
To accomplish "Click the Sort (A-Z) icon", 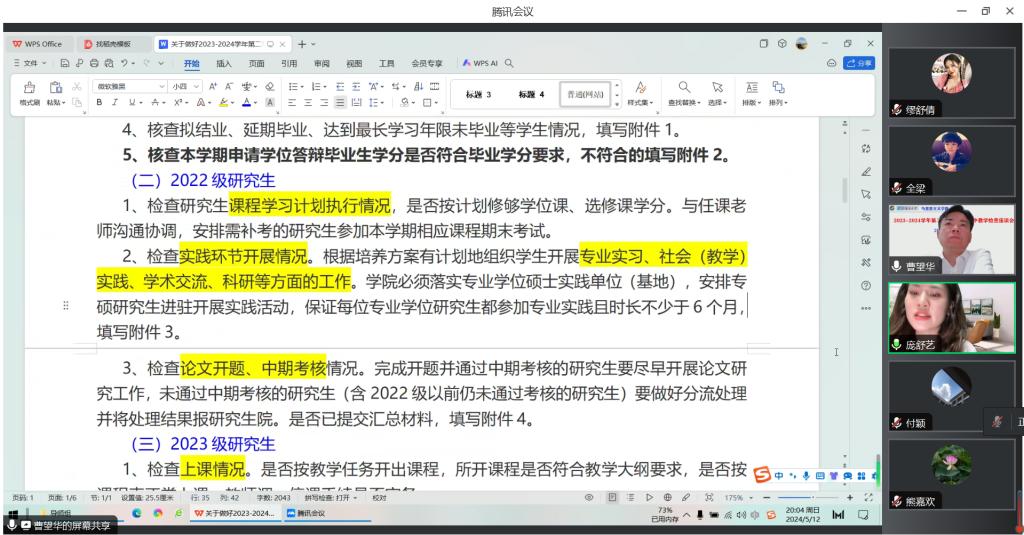I will tap(419, 86).
